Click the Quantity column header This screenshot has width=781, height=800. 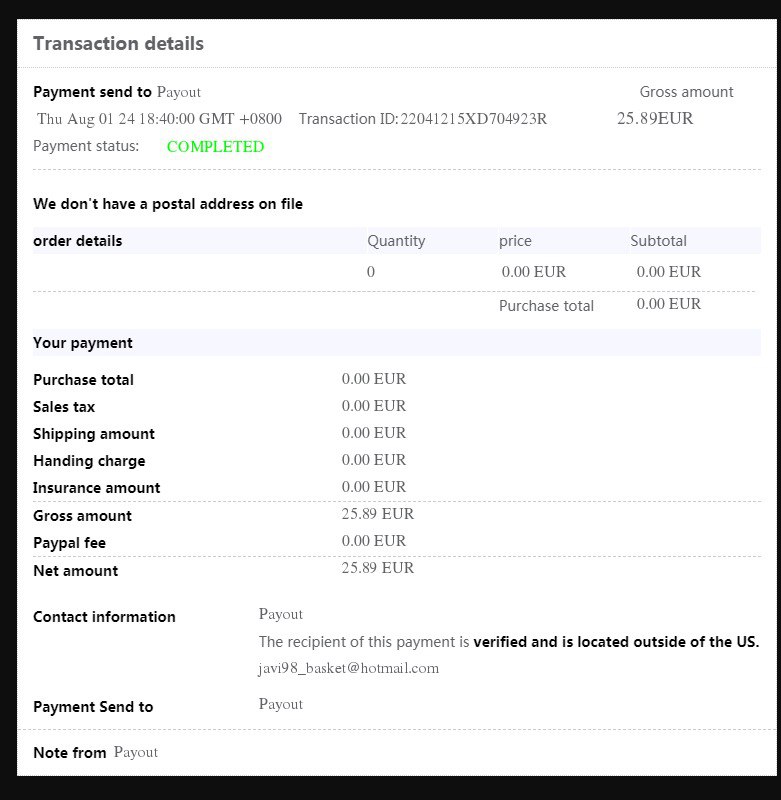tap(396, 241)
